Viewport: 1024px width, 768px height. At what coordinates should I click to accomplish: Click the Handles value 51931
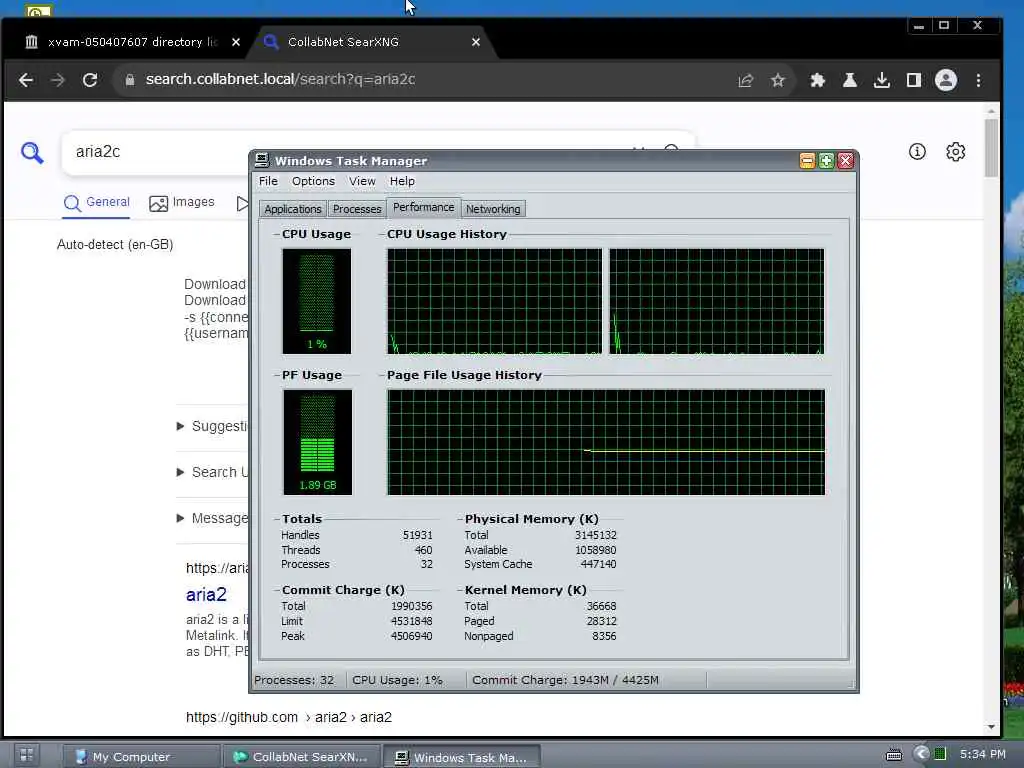(x=417, y=535)
